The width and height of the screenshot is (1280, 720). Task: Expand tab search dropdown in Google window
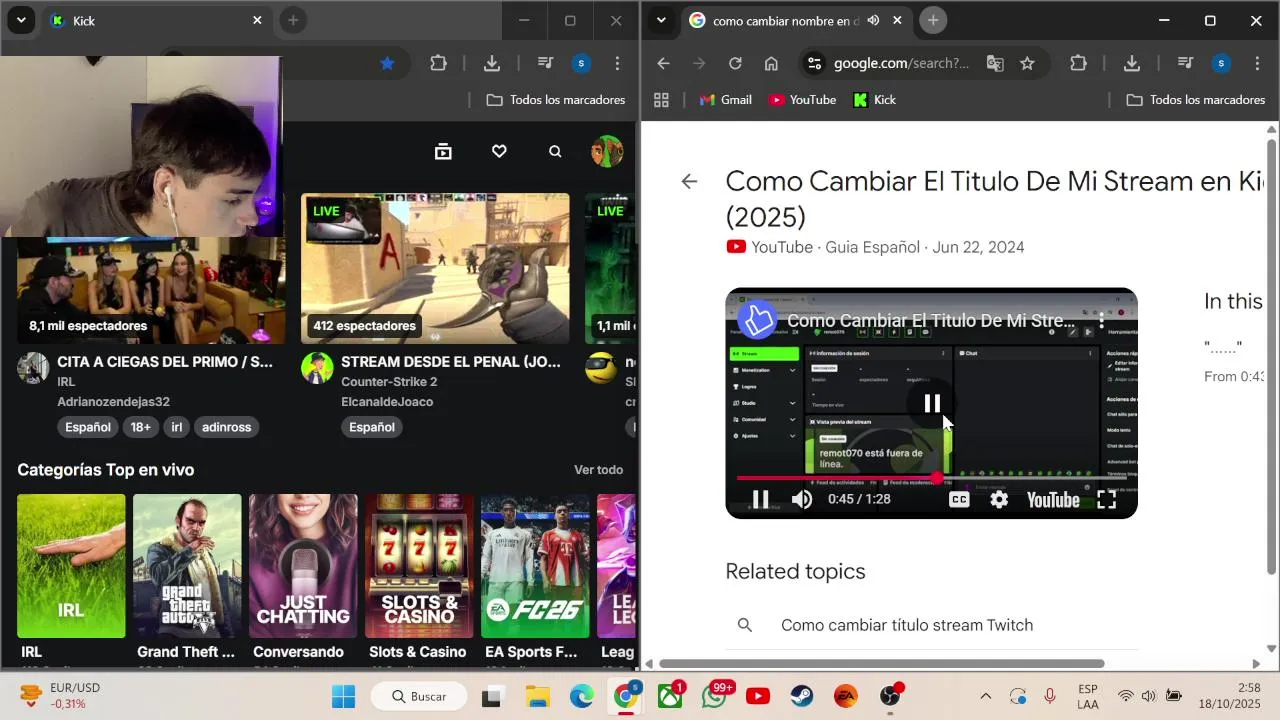[661, 20]
